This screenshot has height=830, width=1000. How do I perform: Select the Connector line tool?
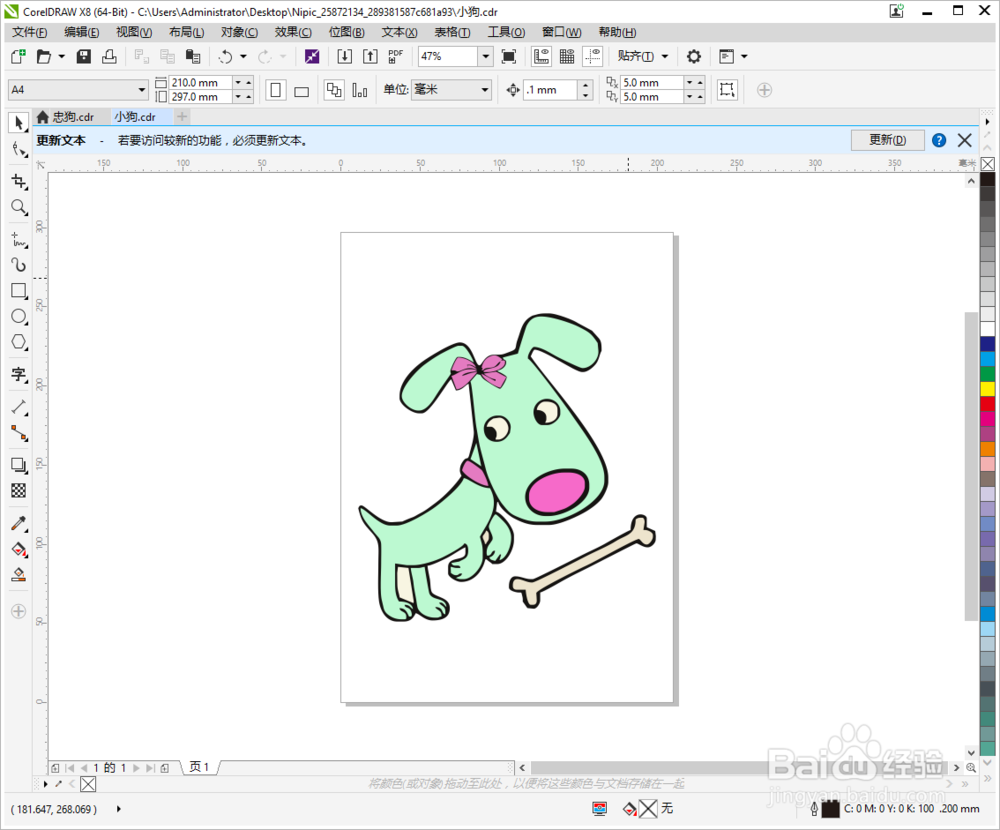point(18,433)
